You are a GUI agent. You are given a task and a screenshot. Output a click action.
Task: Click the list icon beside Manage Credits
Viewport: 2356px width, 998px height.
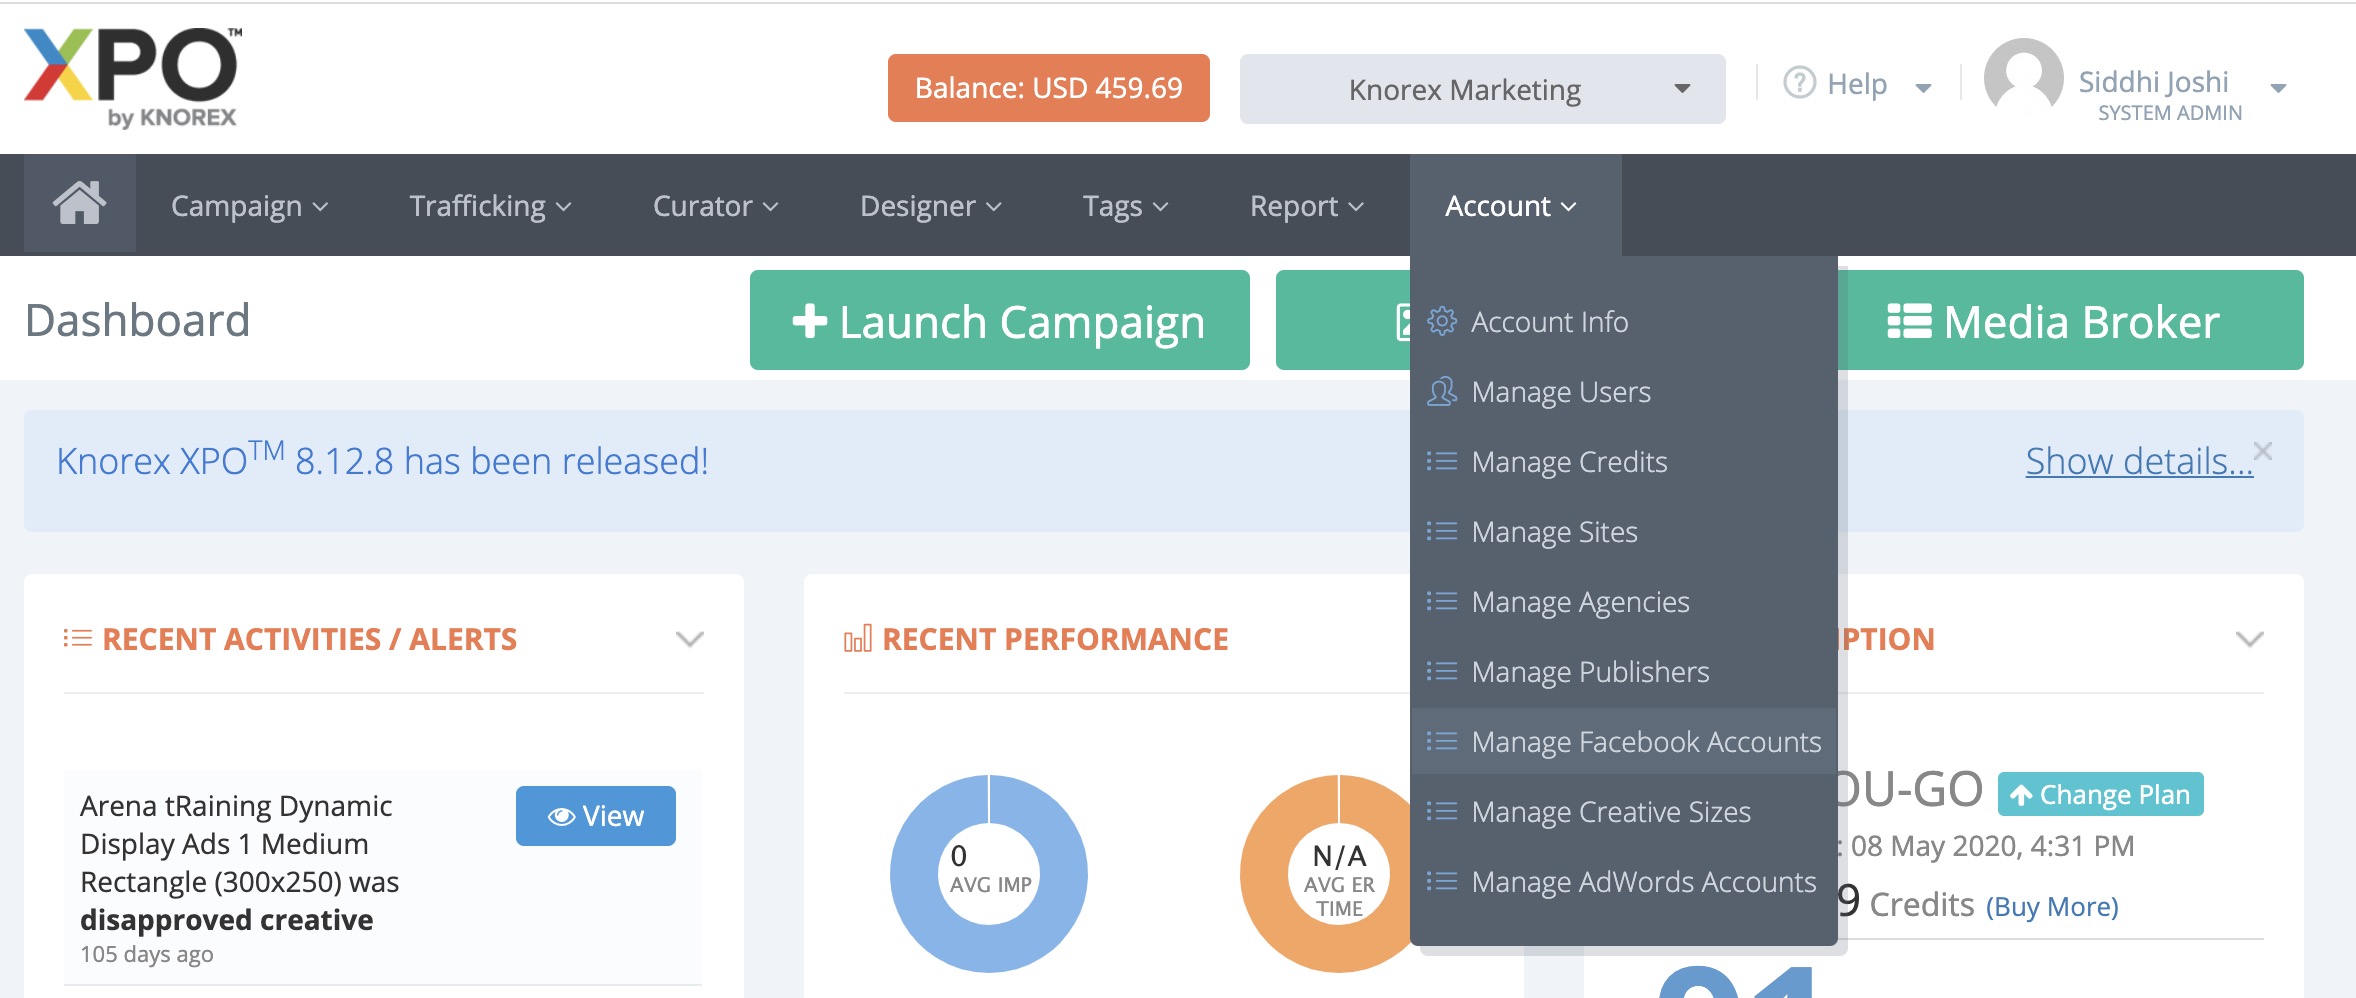pos(1441,461)
